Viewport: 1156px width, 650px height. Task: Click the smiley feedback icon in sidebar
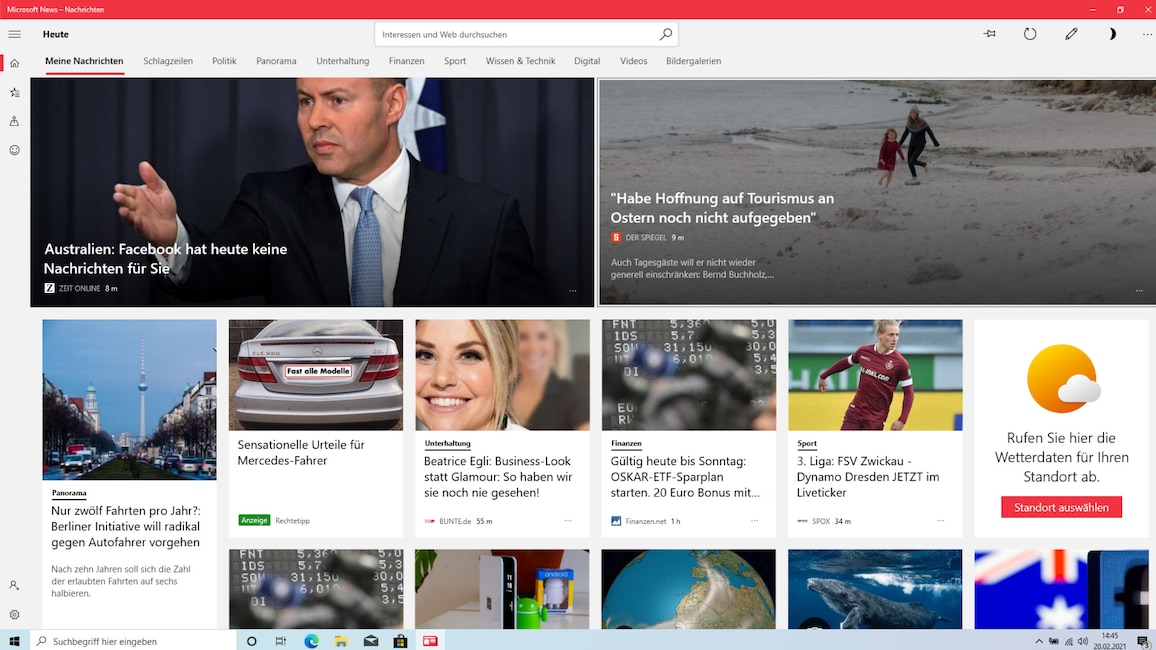[x=14, y=150]
